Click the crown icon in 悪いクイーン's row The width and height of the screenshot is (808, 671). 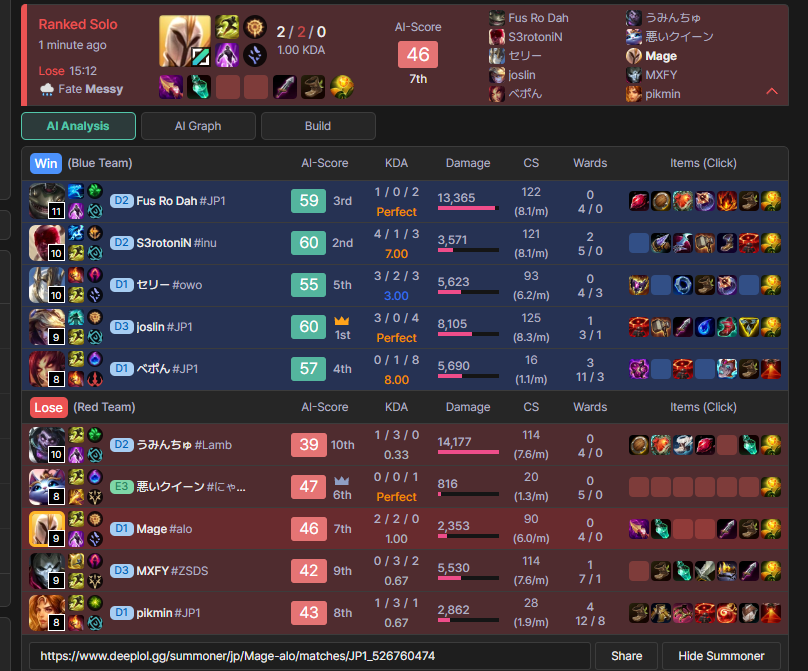point(342,481)
